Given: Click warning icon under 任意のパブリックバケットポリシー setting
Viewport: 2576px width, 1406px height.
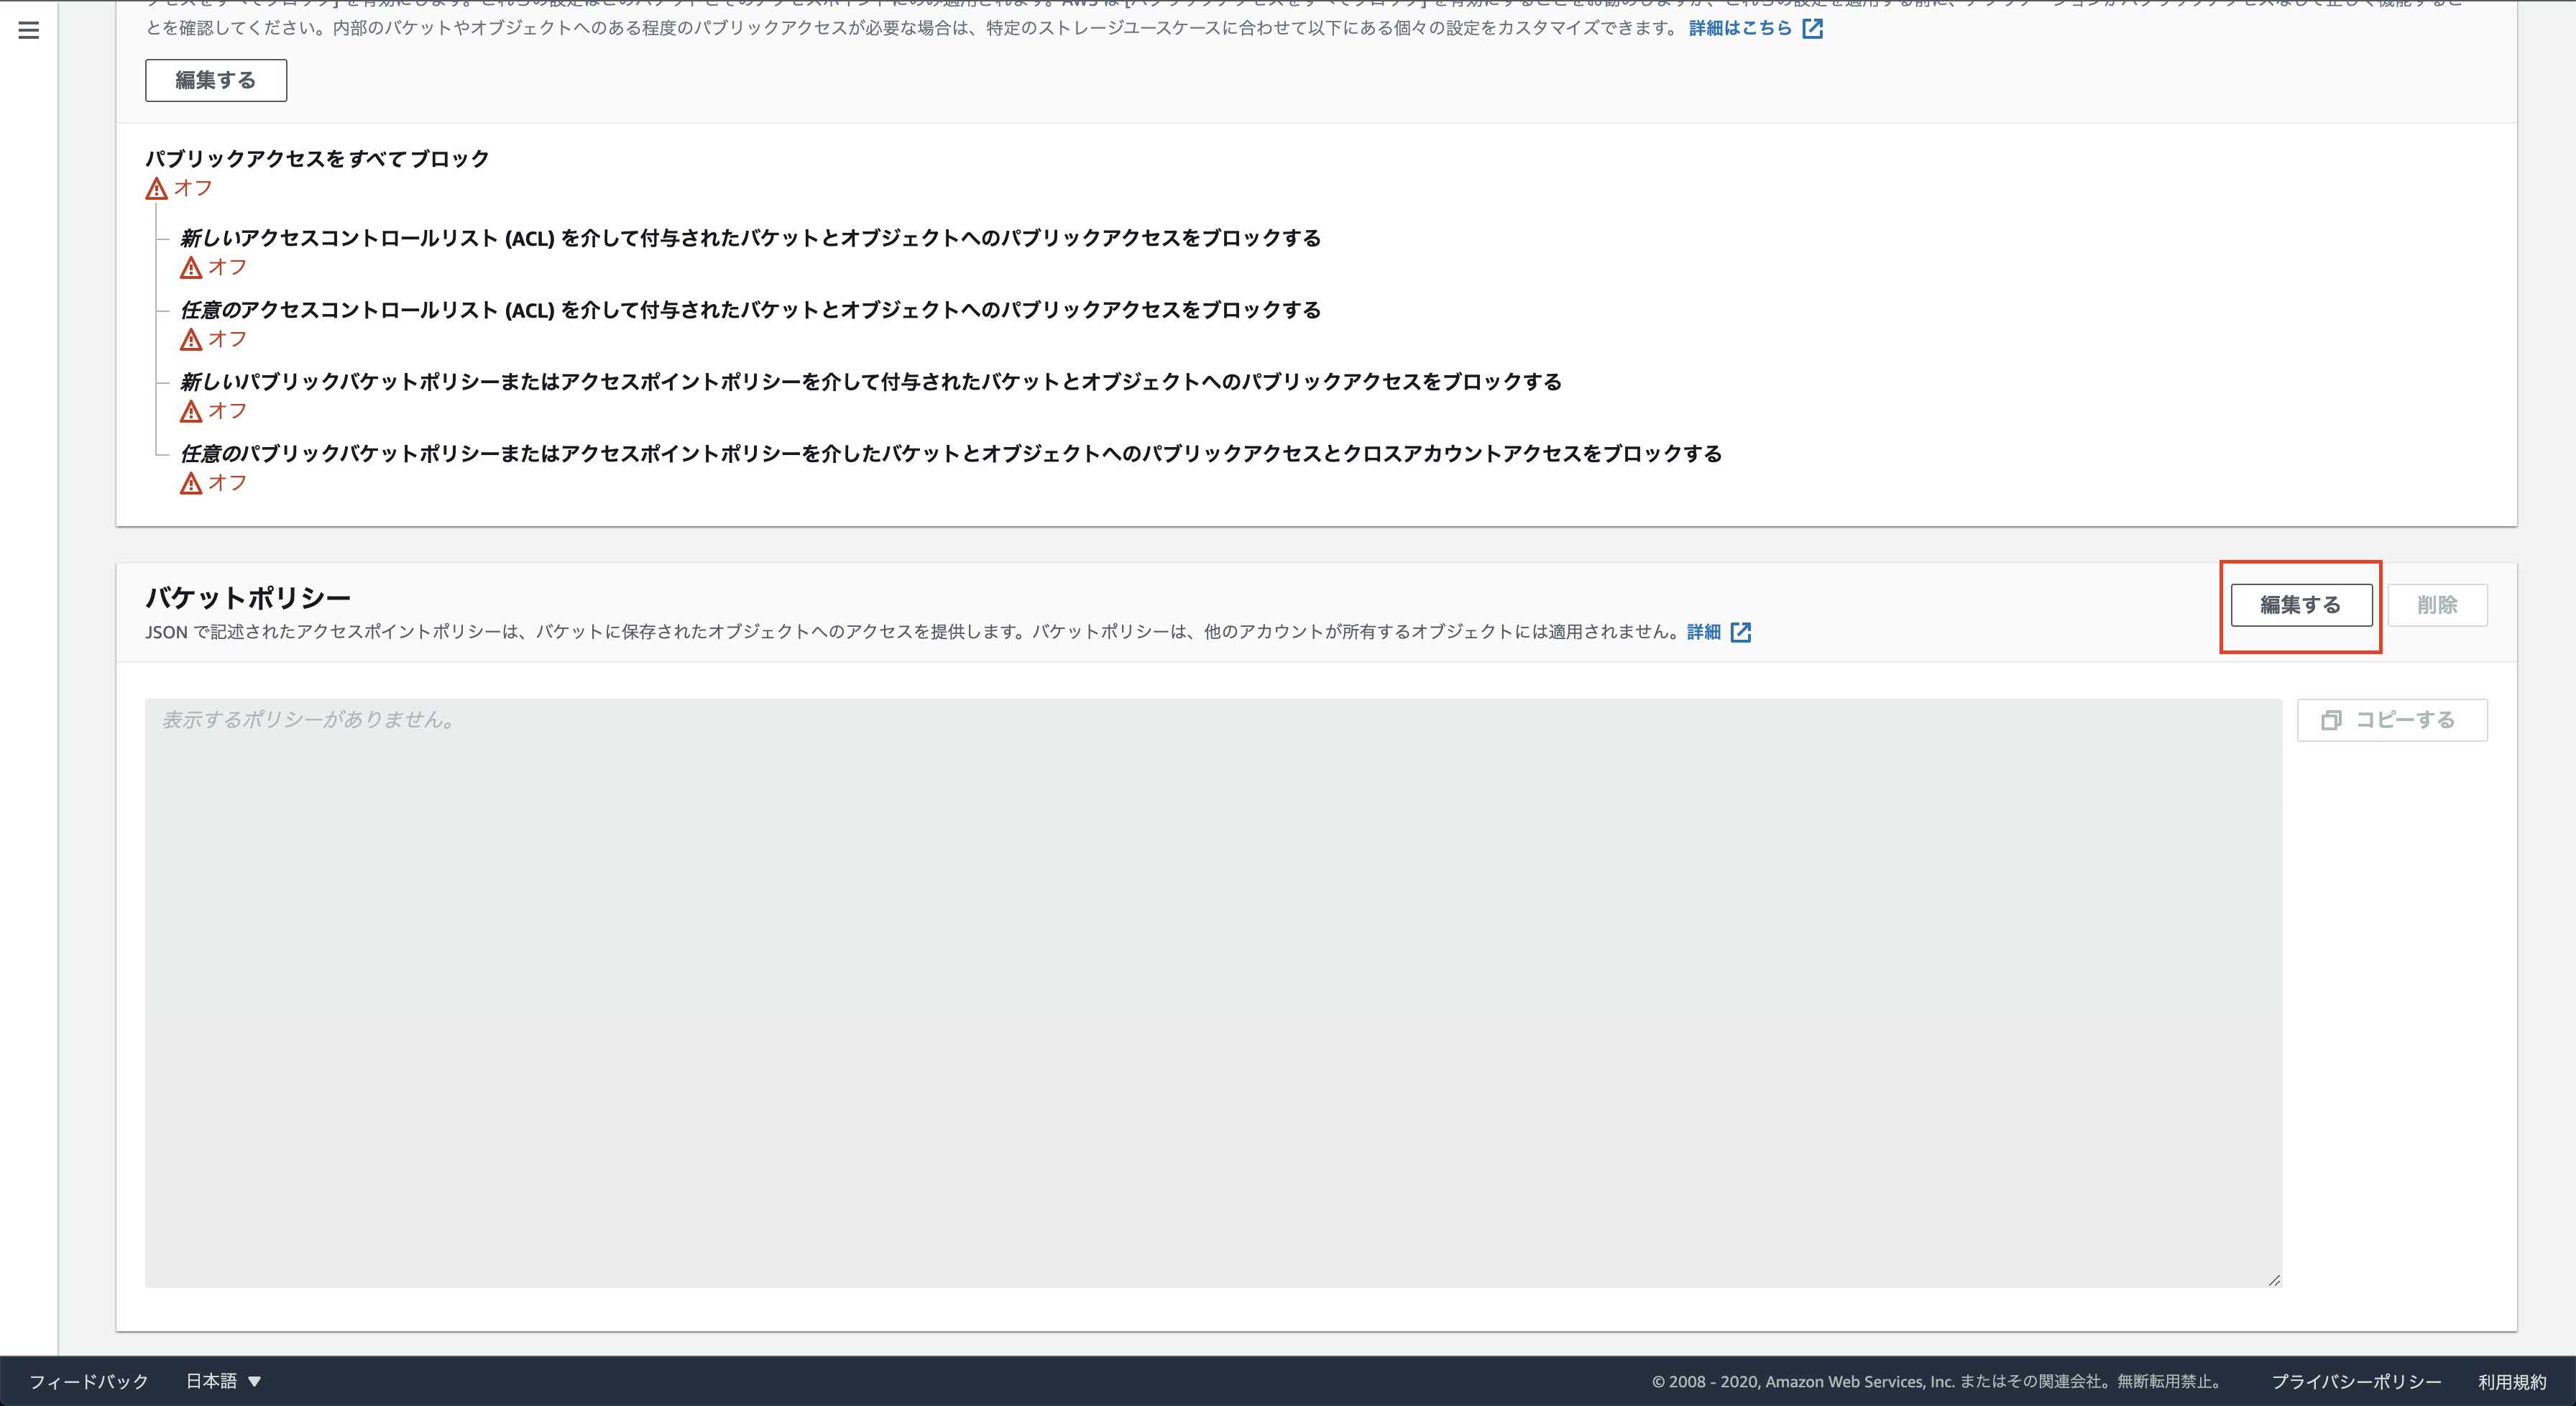Looking at the screenshot, I should click(x=190, y=483).
